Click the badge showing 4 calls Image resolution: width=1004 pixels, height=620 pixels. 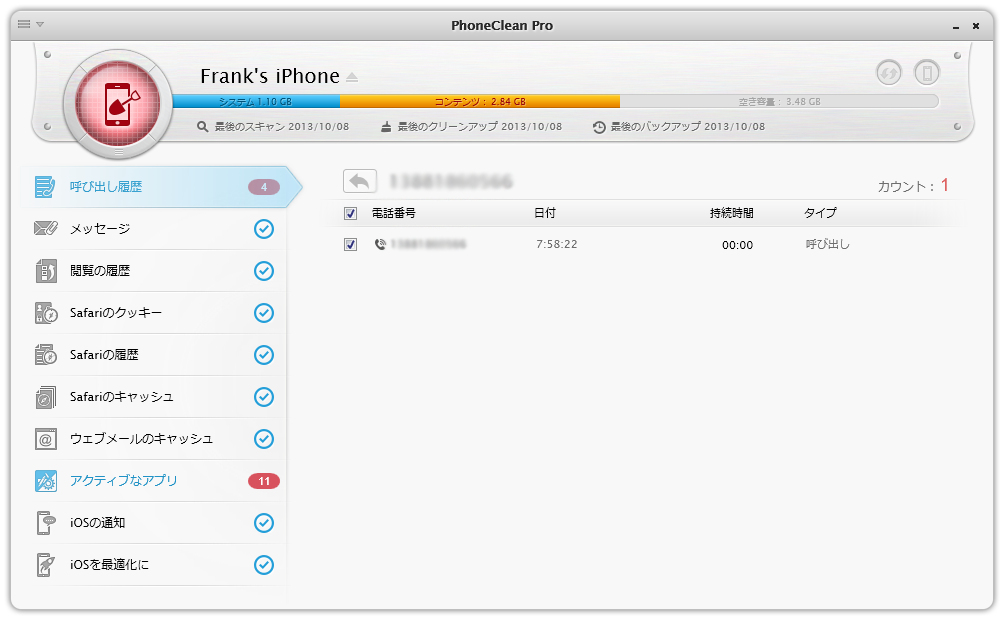[x=264, y=187]
